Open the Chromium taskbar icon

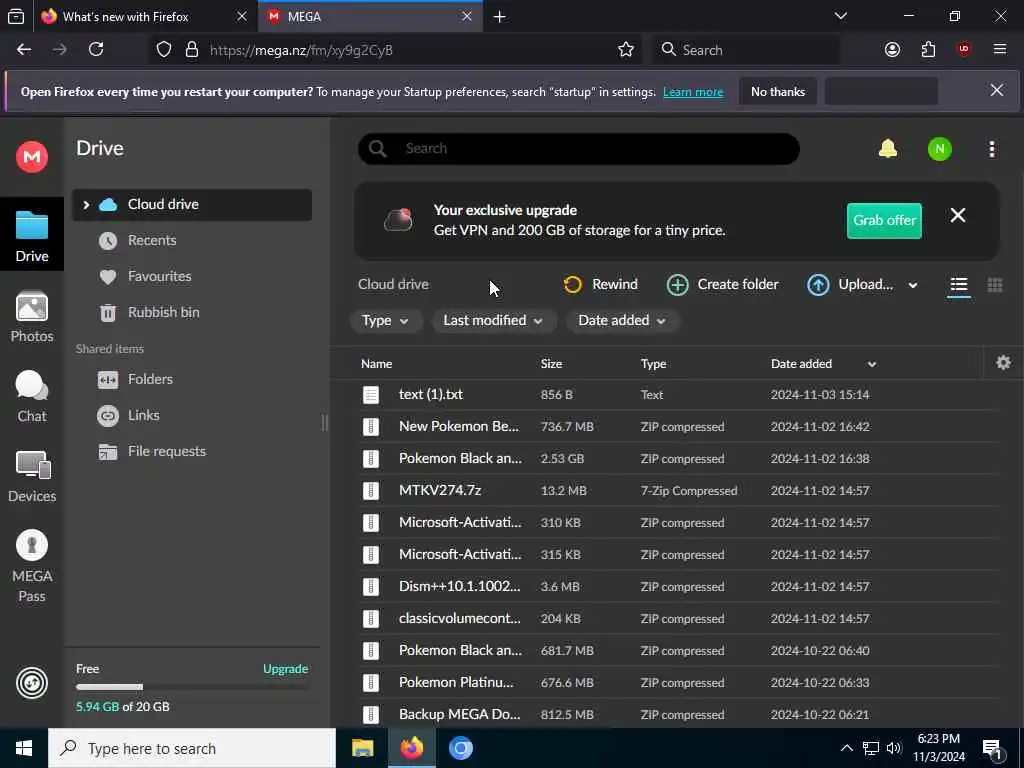pos(460,748)
